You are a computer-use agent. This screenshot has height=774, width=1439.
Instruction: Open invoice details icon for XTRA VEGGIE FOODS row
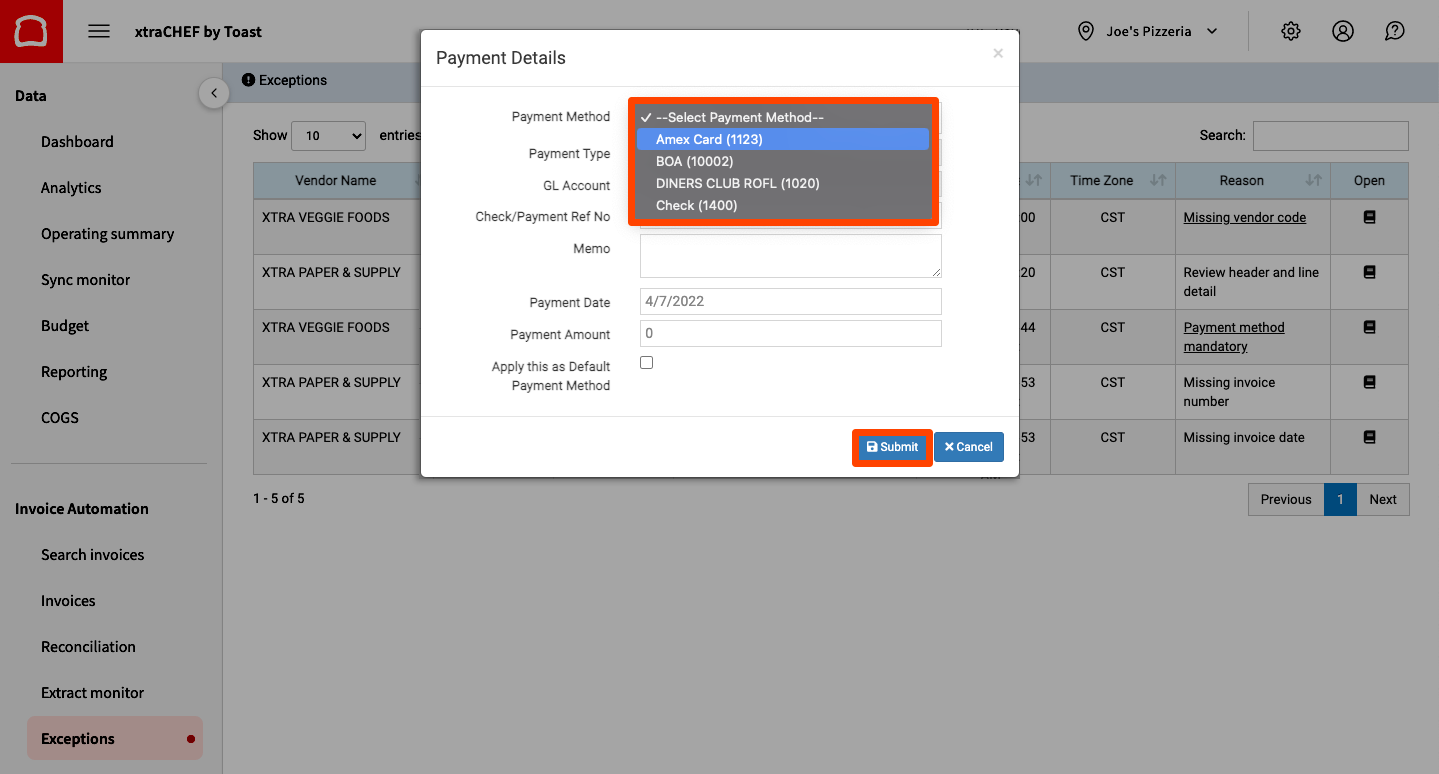point(1369,216)
